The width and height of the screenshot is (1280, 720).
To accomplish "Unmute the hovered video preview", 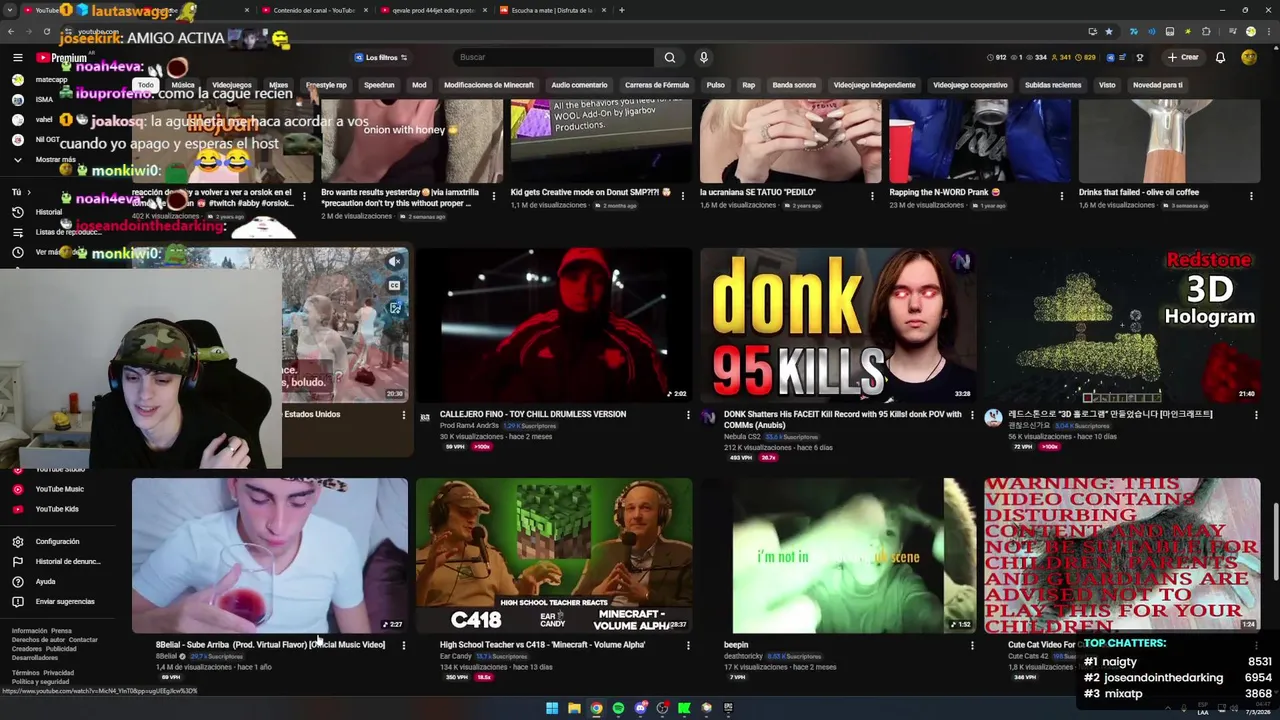I will (x=395, y=262).
